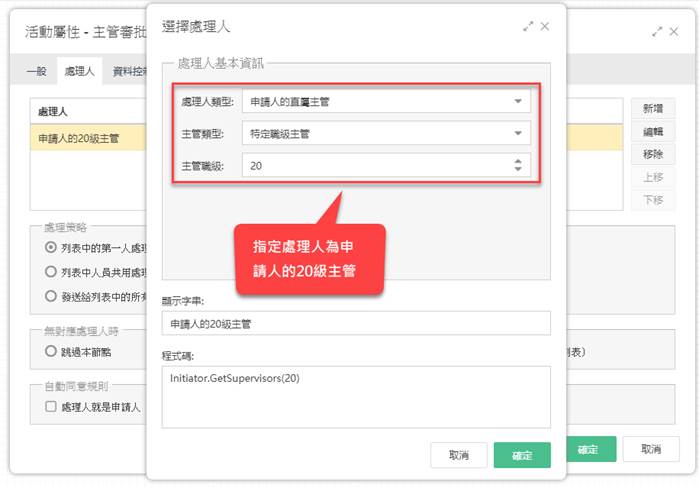
Task: Maximize the 選擇處理人 dialog
Action: pos(528,27)
